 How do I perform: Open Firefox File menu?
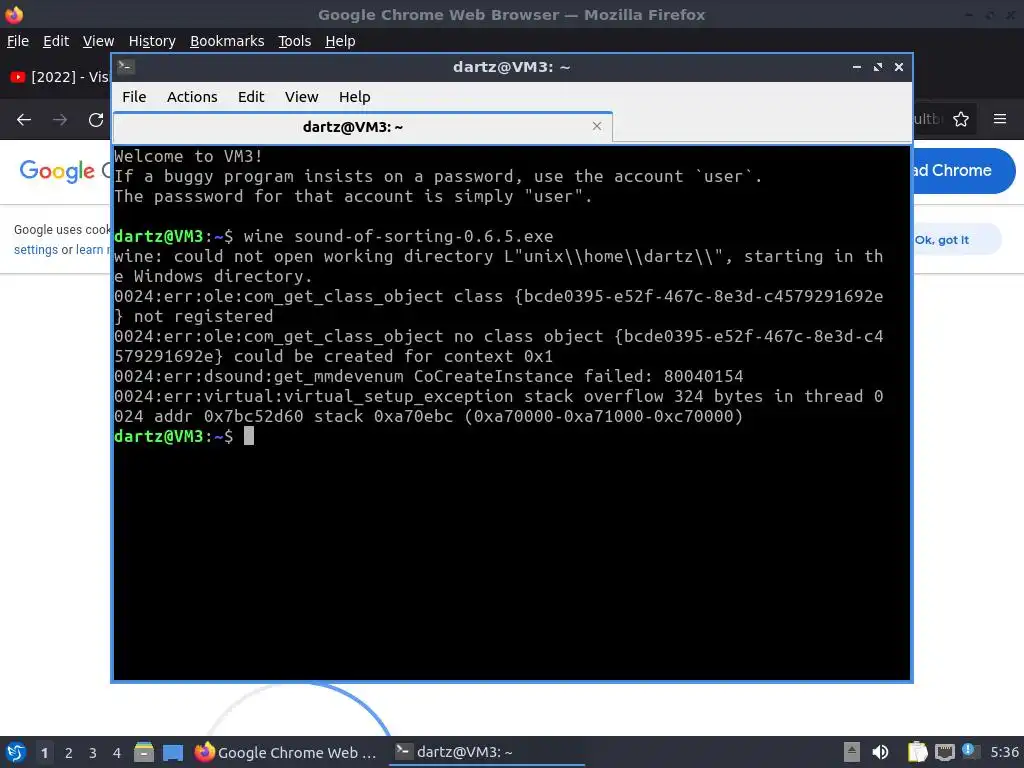coord(18,41)
